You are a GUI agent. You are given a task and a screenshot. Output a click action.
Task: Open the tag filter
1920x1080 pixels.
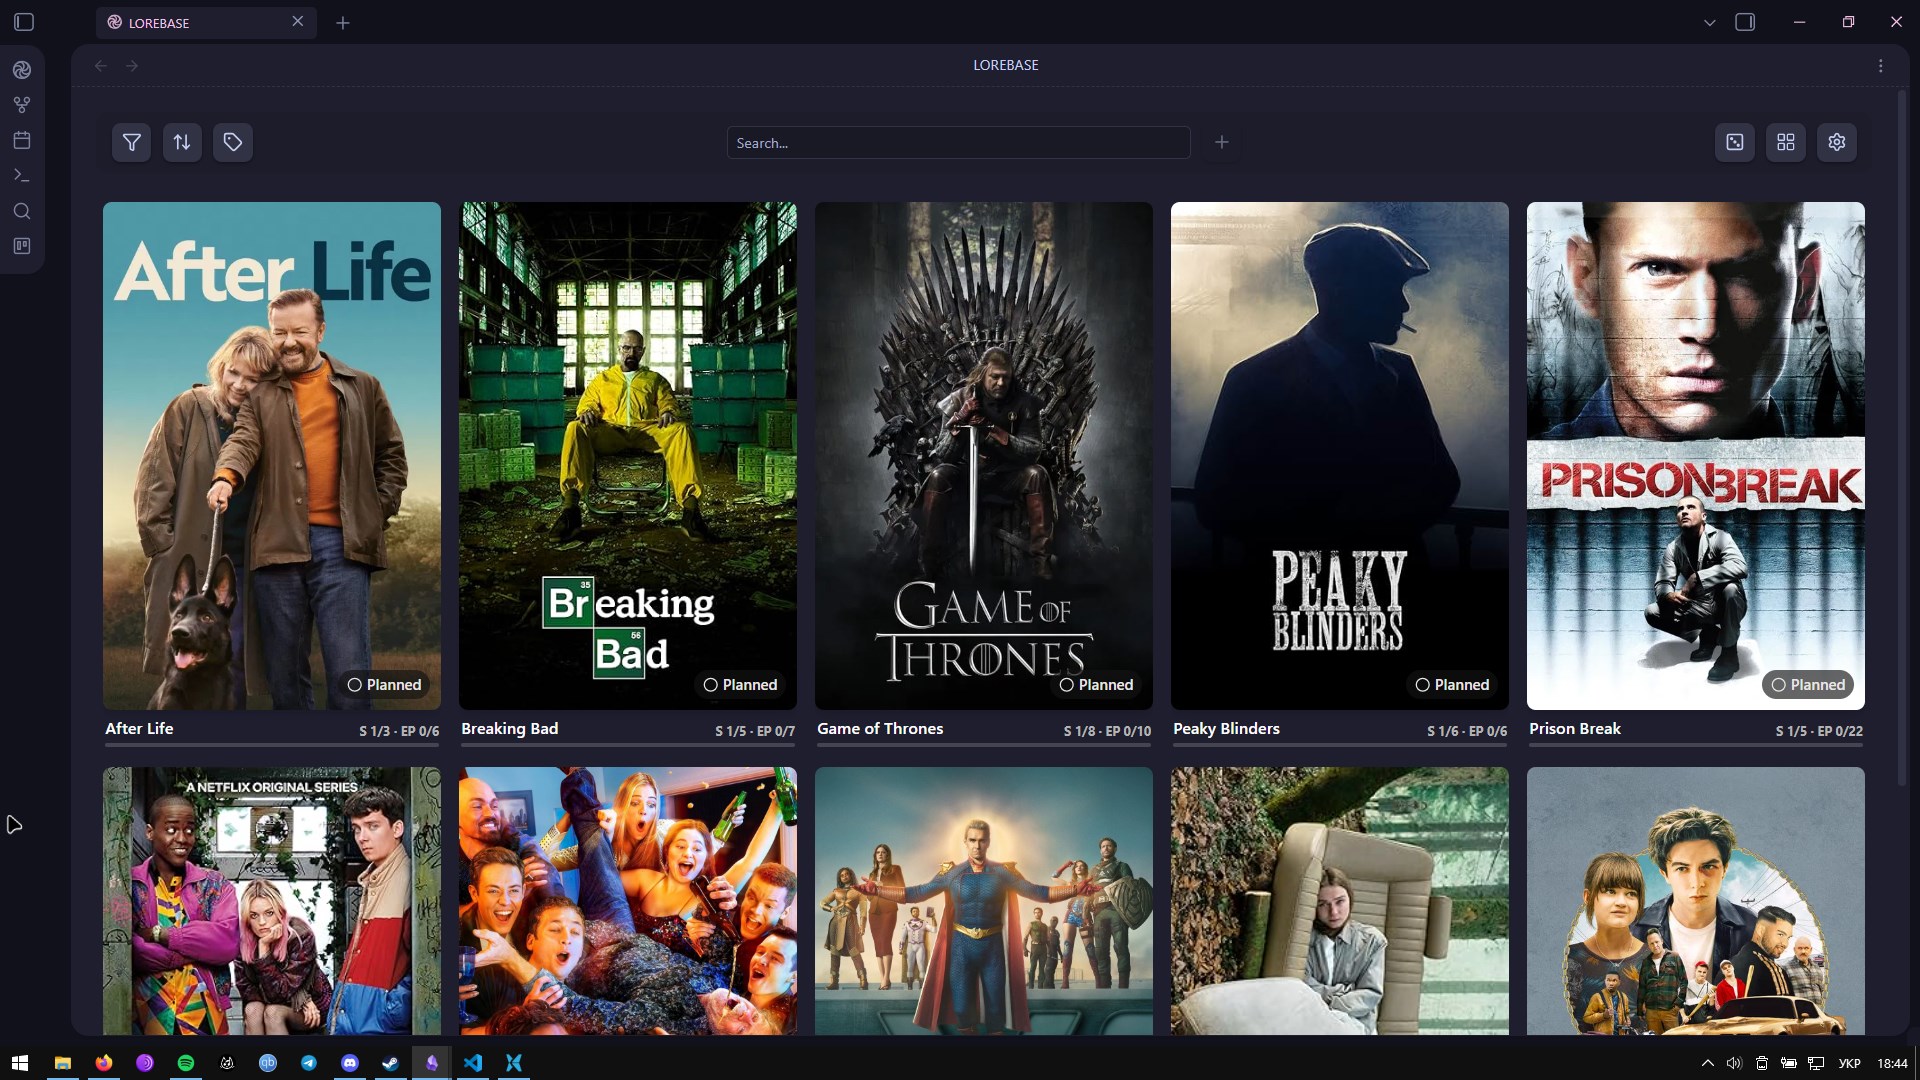tap(233, 142)
